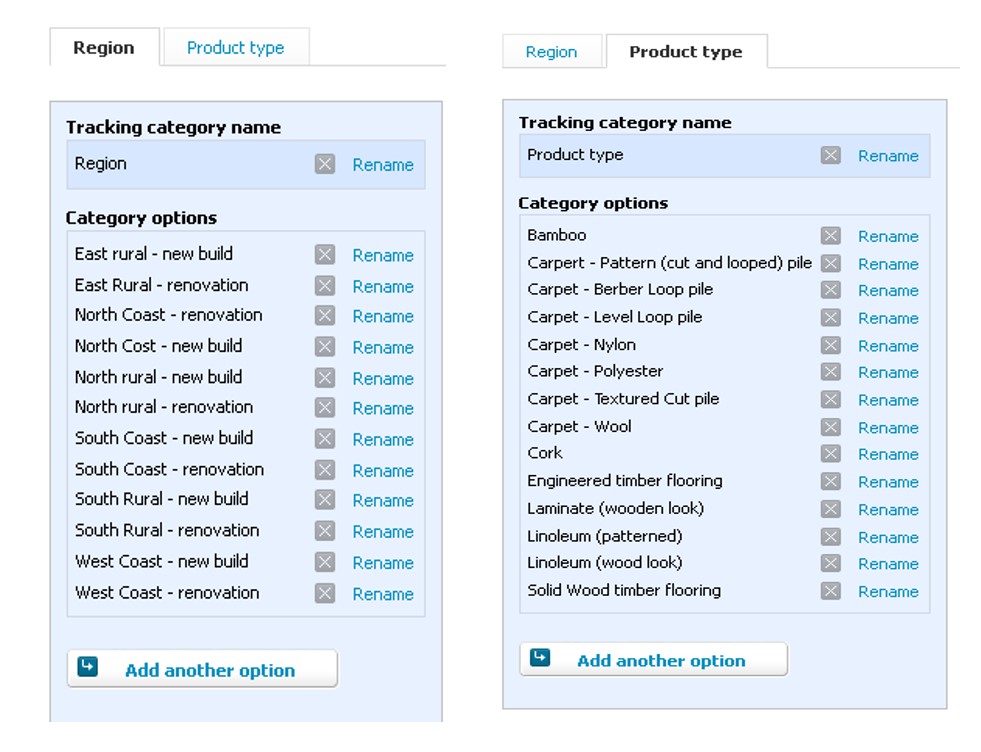The image size is (981, 752).
Task: Delete the Region tracking category name
Action: [x=325, y=165]
